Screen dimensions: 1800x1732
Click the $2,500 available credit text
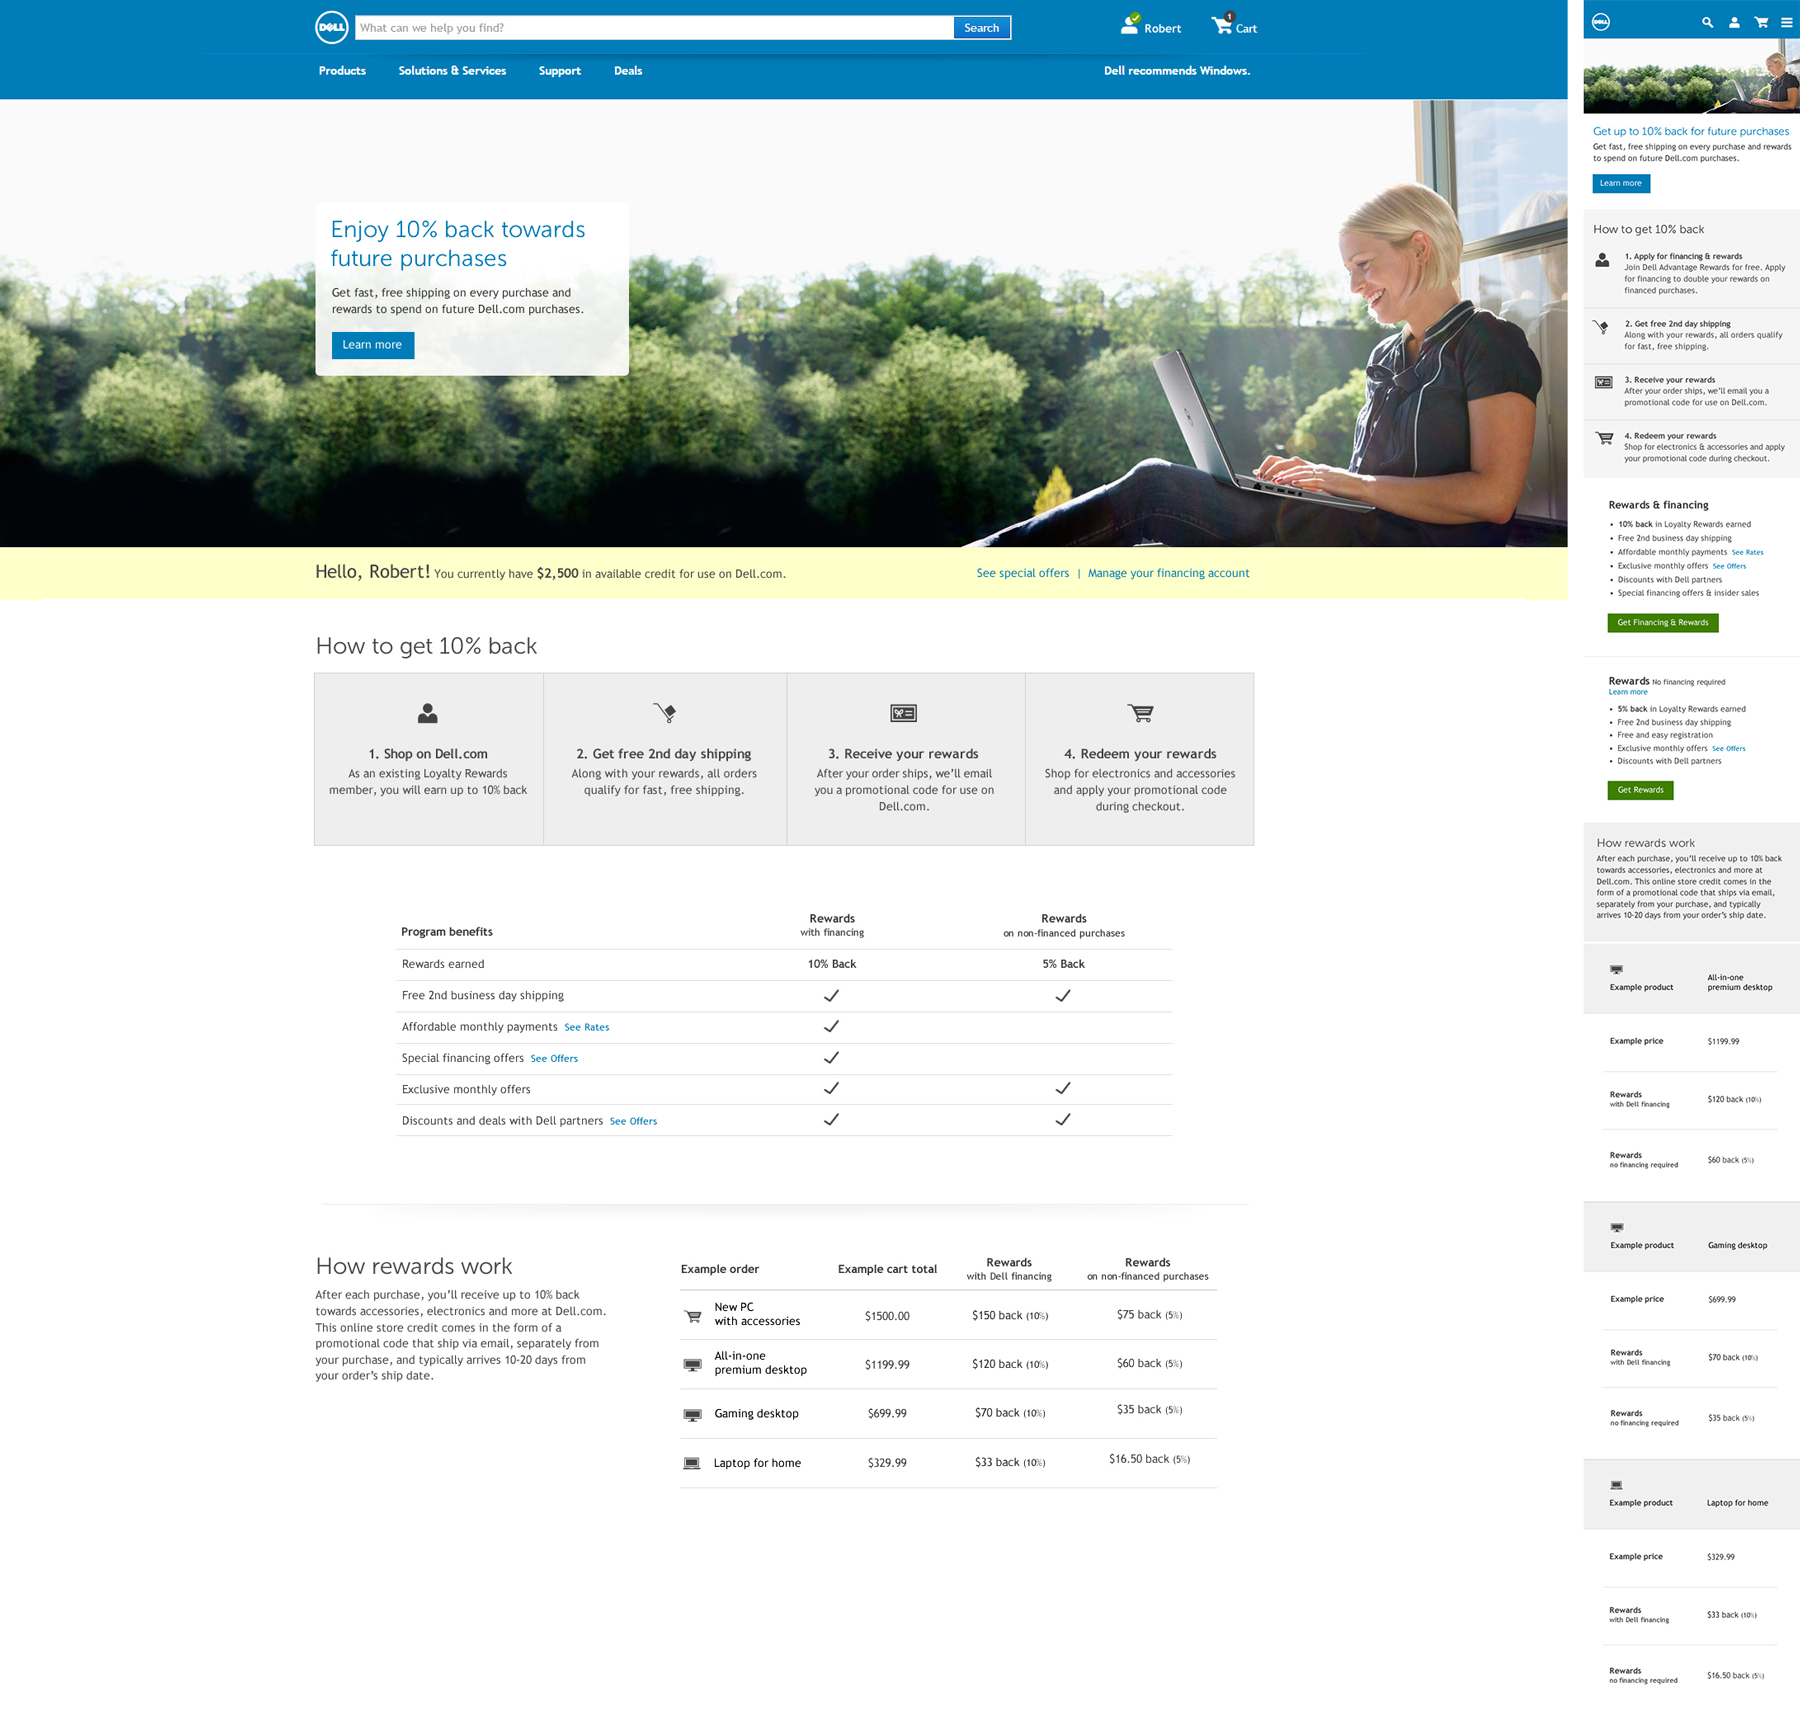tap(557, 573)
